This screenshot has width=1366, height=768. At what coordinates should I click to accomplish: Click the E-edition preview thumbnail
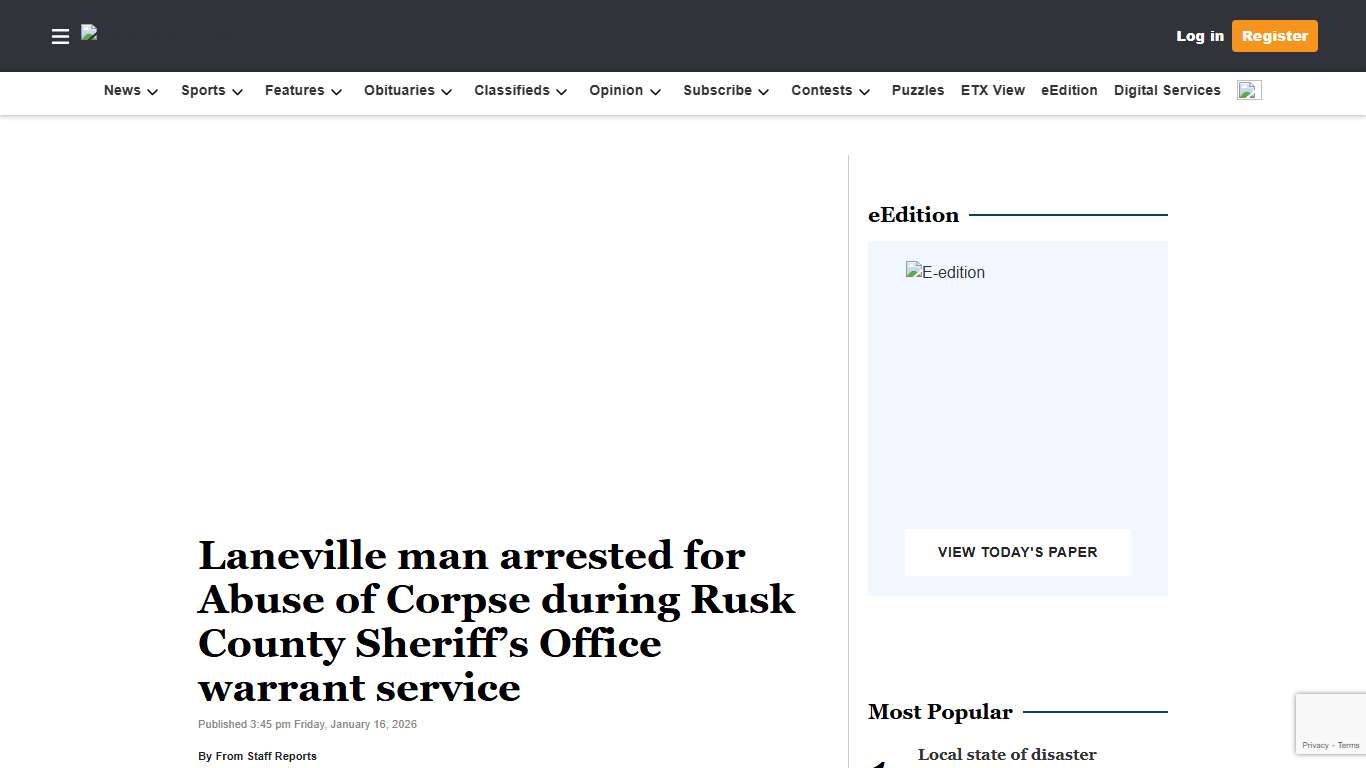coord(945,272)
